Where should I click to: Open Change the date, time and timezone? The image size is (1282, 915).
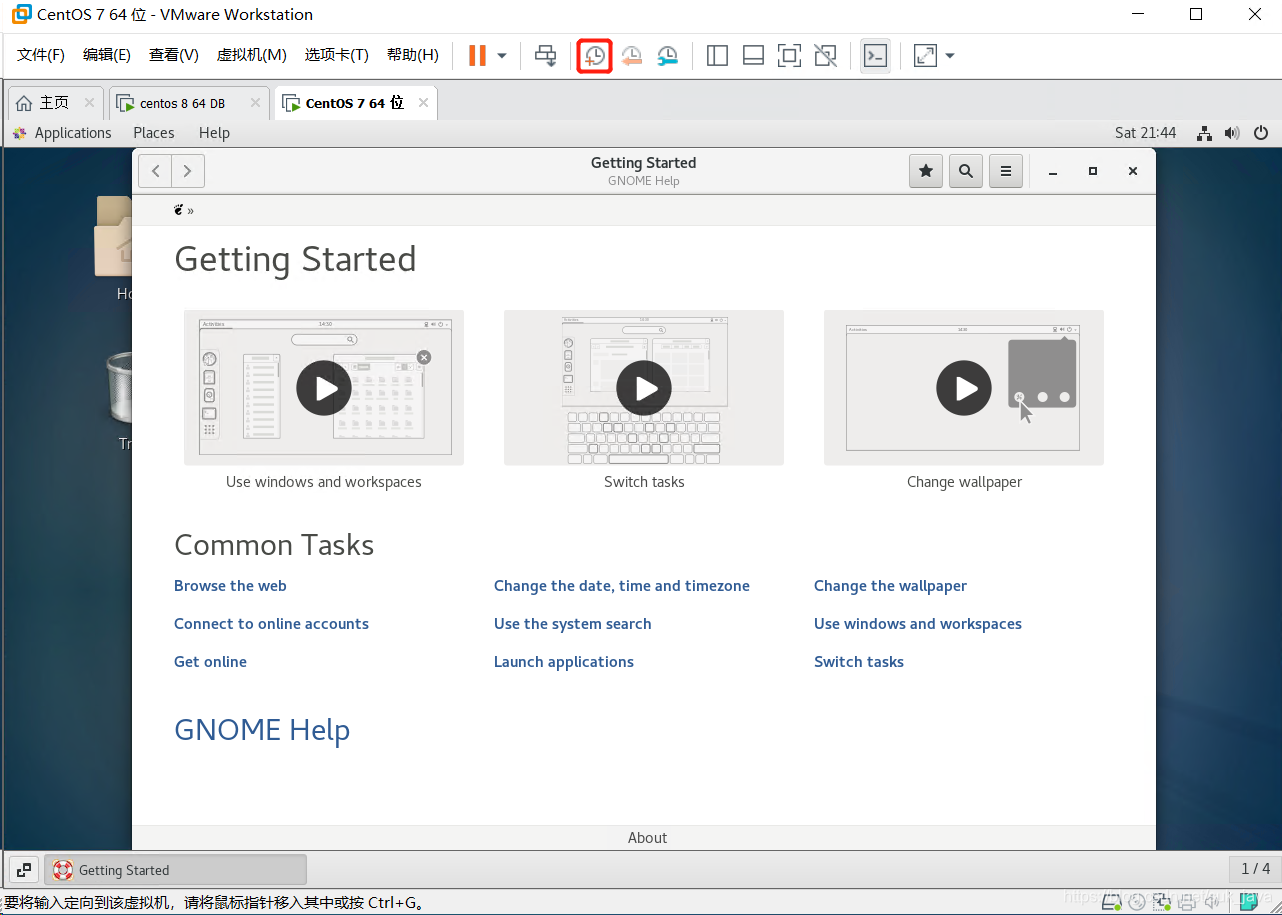[621, 586]
